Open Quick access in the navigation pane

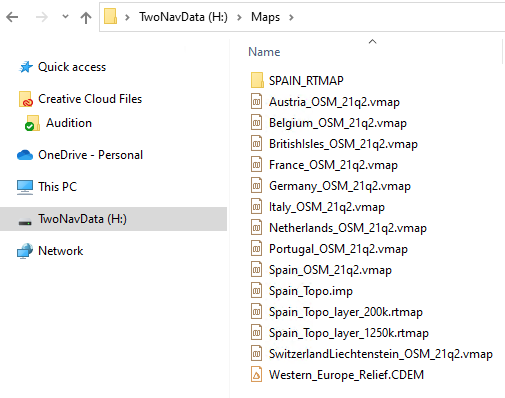pos(72,67)
